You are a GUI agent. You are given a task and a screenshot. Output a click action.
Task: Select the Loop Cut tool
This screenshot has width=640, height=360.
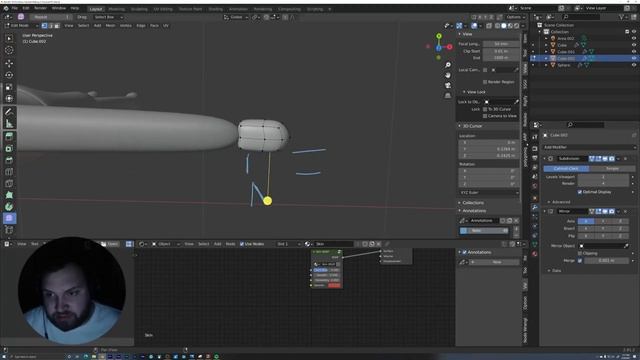coord(9,172)
